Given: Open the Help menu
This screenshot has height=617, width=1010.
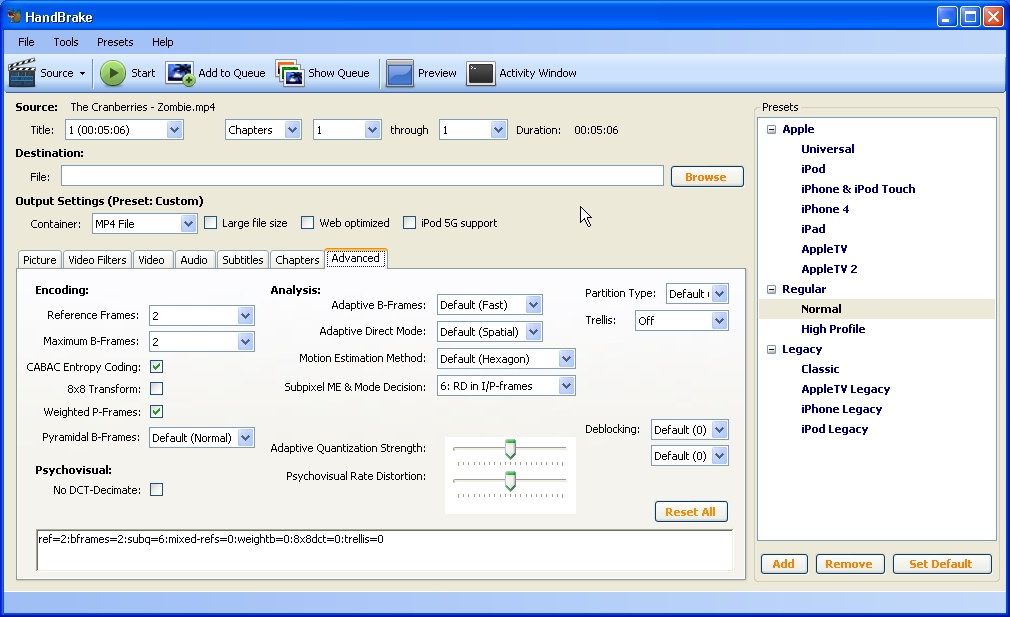Looking at the screenshot, I should click(162, 42).
